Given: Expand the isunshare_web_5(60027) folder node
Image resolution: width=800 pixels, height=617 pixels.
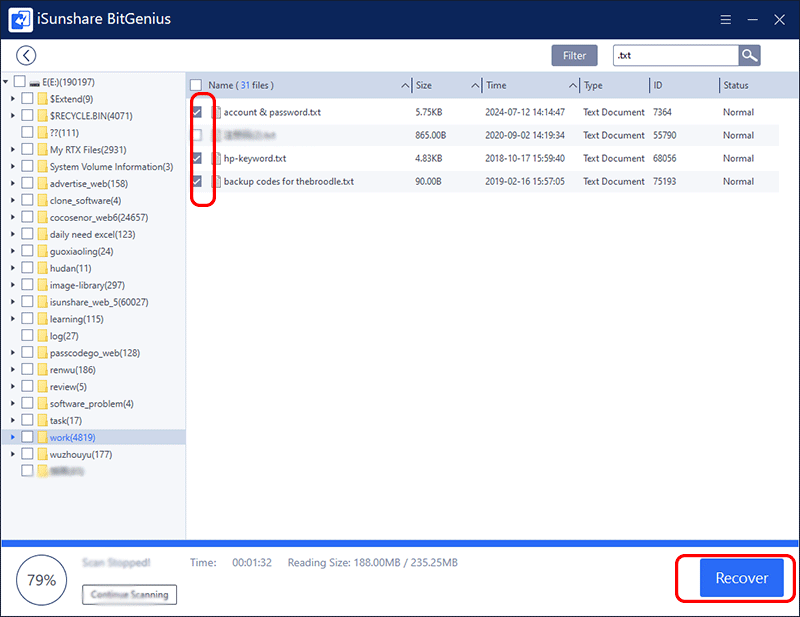Looking at the screenshot, I should 12,302.
